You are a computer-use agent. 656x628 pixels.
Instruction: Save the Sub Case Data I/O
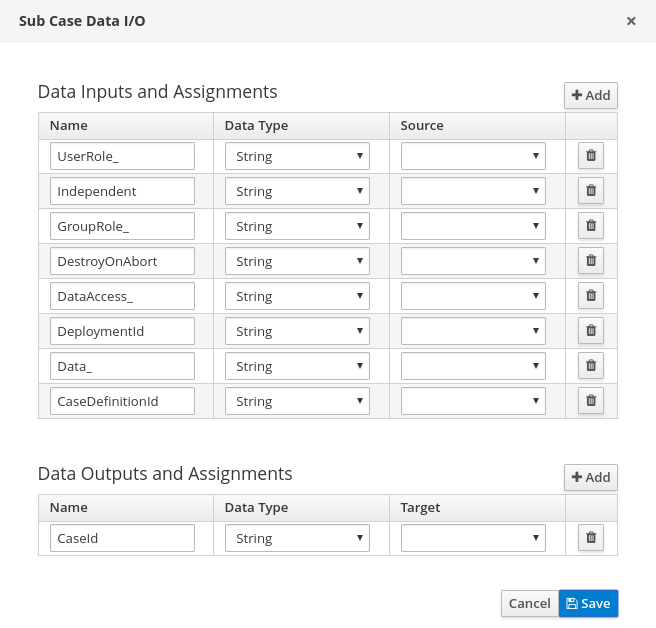pos(588,603)
